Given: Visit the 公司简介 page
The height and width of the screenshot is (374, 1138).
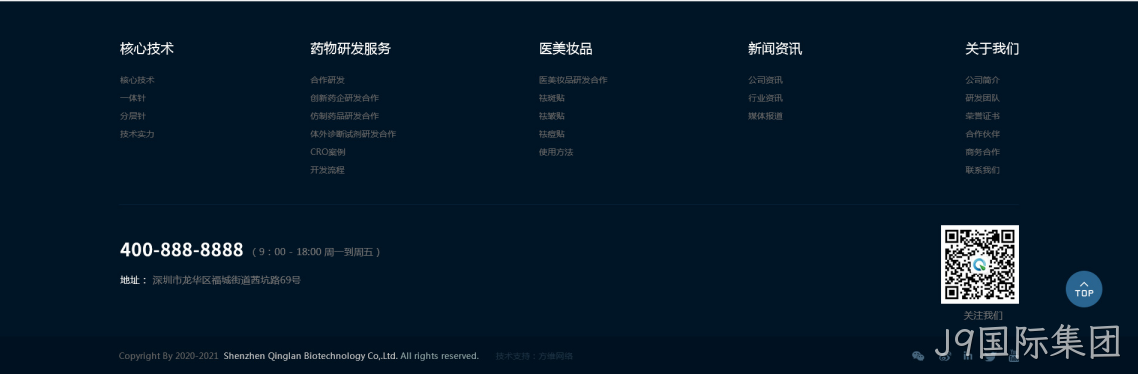Looking at the screenshot, I should [983, 80].
